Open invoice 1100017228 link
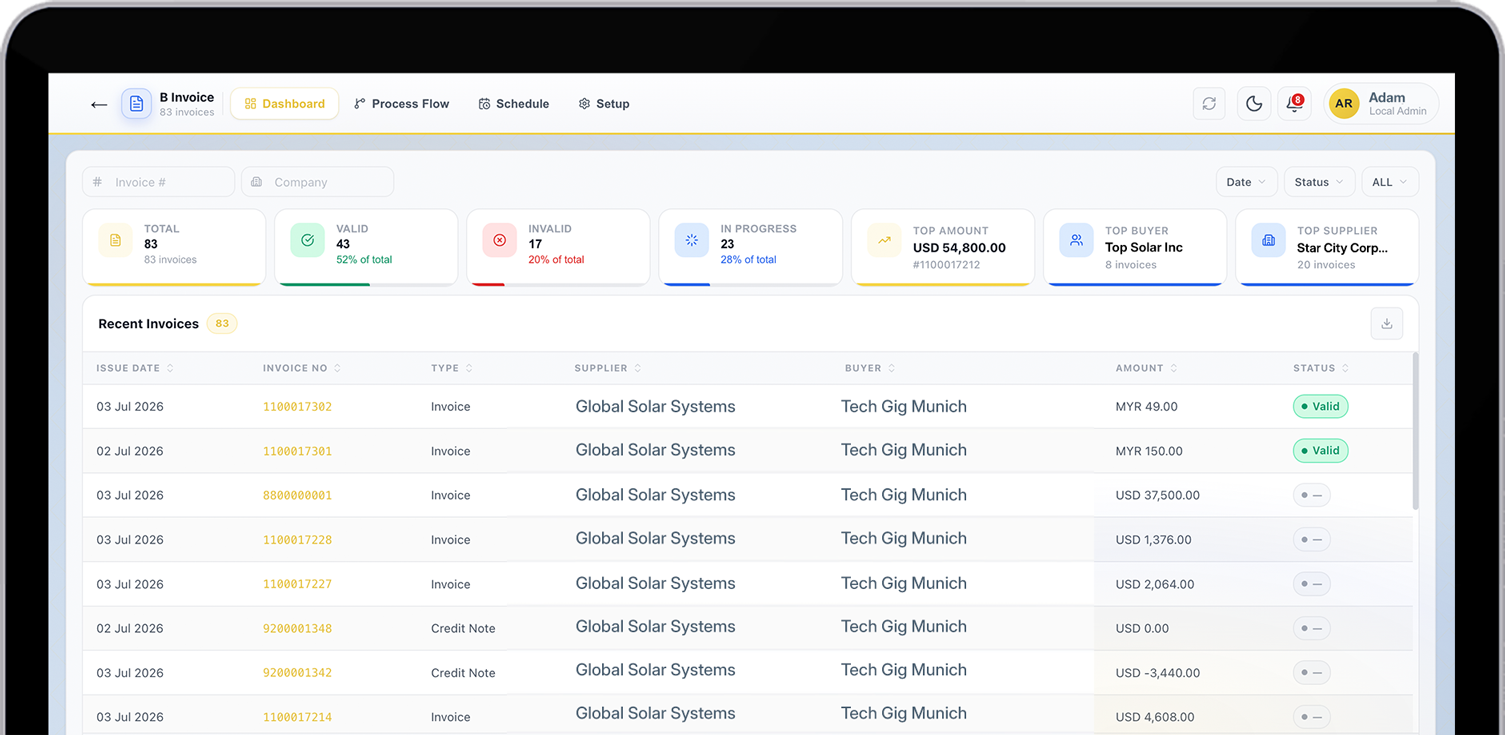The width and height of the screenshot is (1505, 735). pos(297,540)
